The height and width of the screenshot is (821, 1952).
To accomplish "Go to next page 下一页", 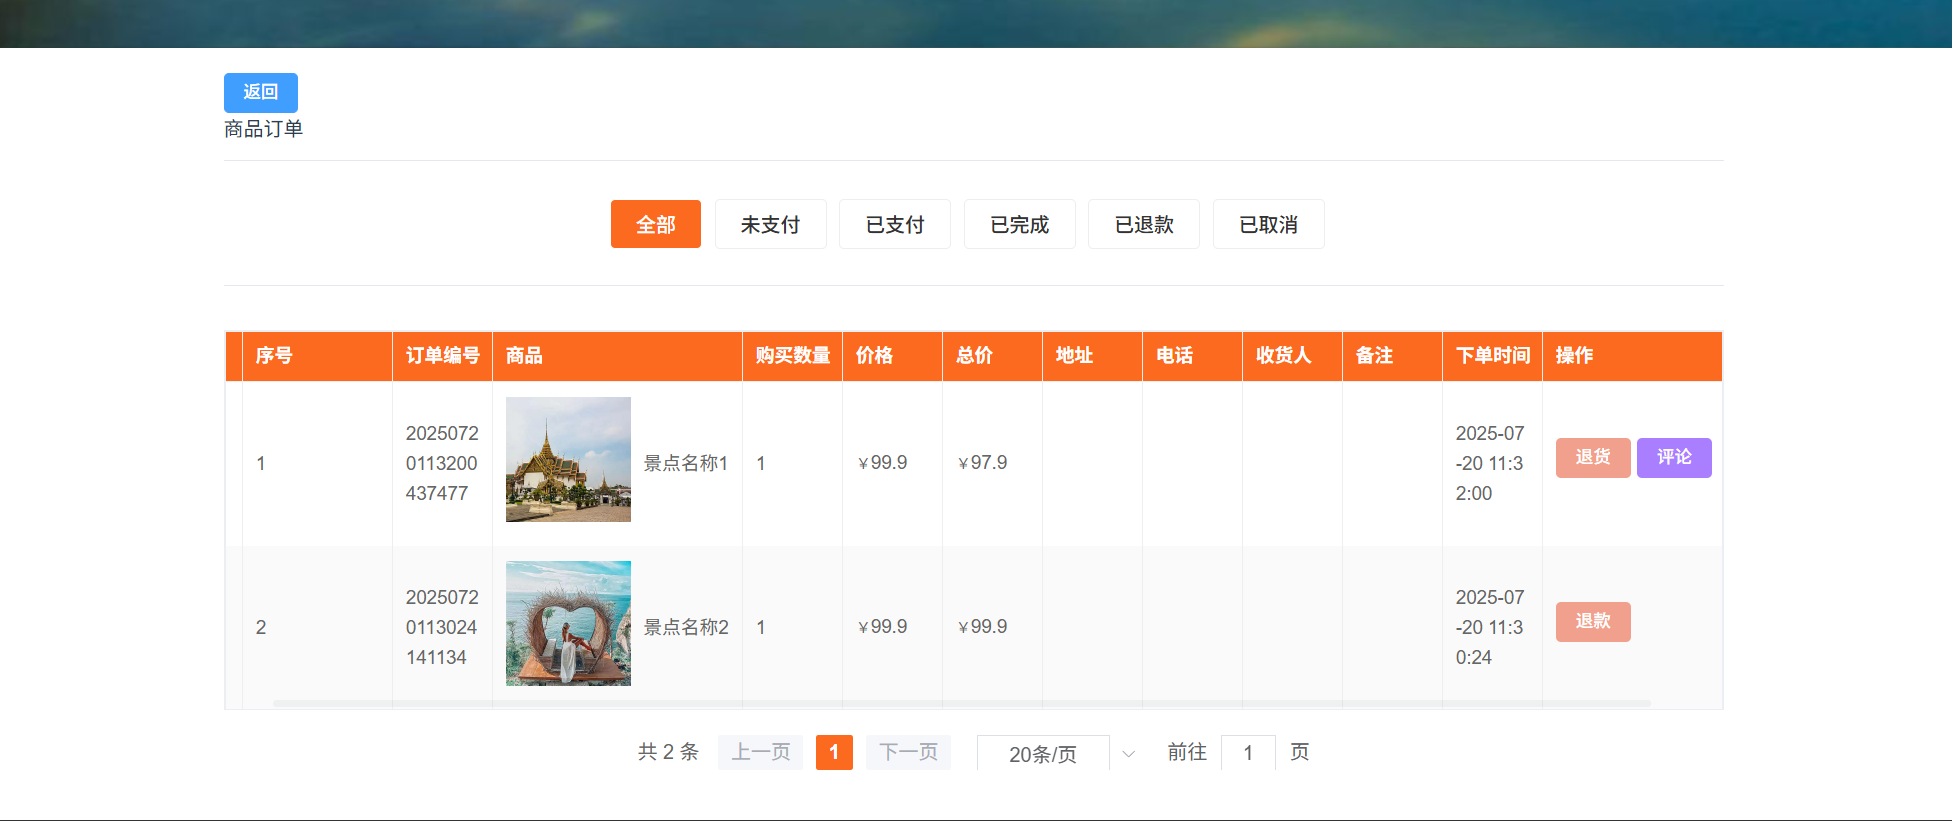I will (908, 752).
